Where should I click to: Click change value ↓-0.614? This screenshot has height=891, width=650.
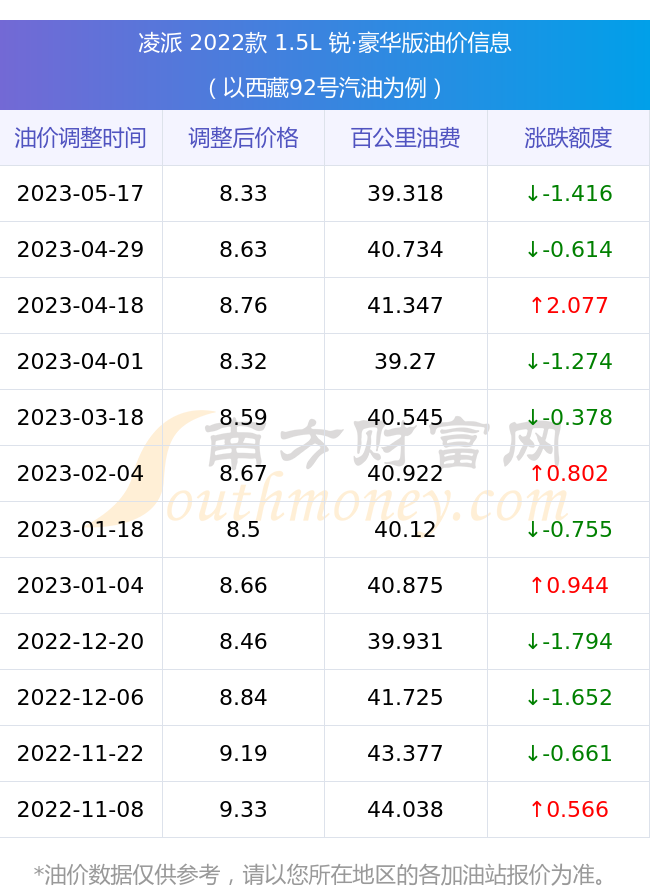coord(569,249)
